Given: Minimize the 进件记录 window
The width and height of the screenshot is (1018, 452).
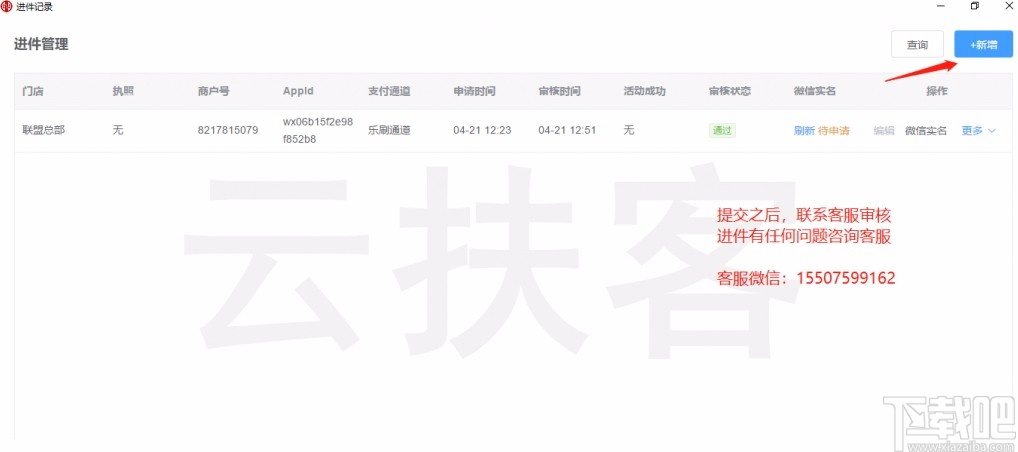Looking at the screenshot, I should tap(941, 6).
